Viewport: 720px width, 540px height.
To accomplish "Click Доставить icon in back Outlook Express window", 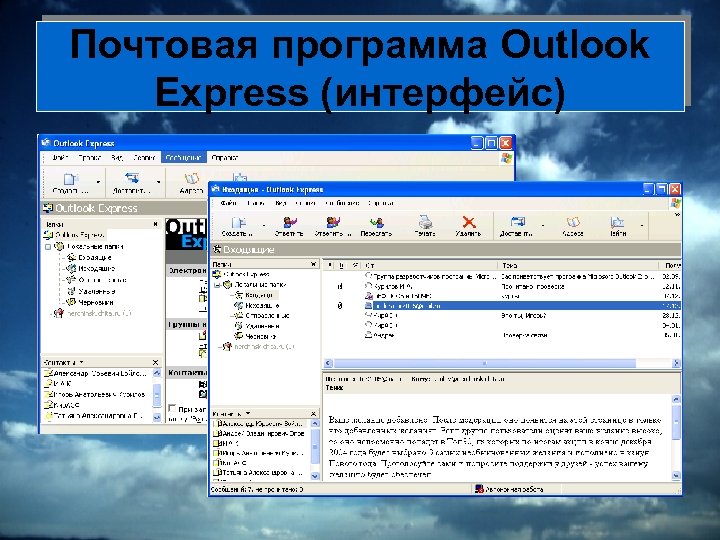I will [132, 179].
